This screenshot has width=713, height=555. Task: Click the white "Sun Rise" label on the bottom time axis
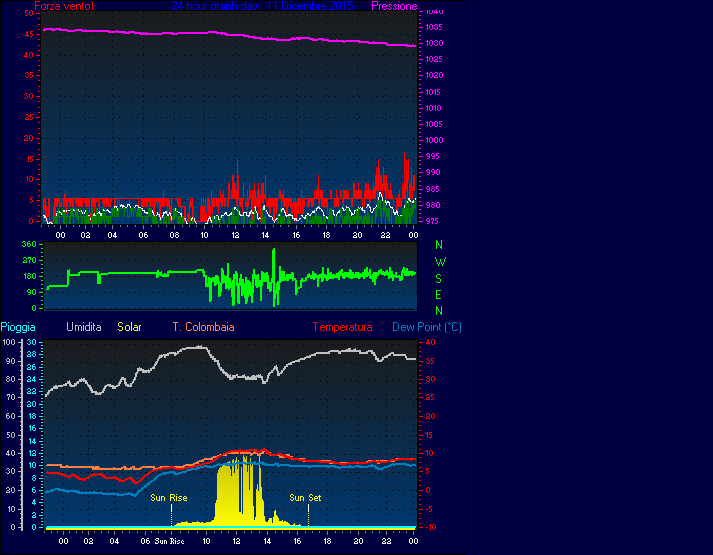pyautogui.click(x=169, y=541)
